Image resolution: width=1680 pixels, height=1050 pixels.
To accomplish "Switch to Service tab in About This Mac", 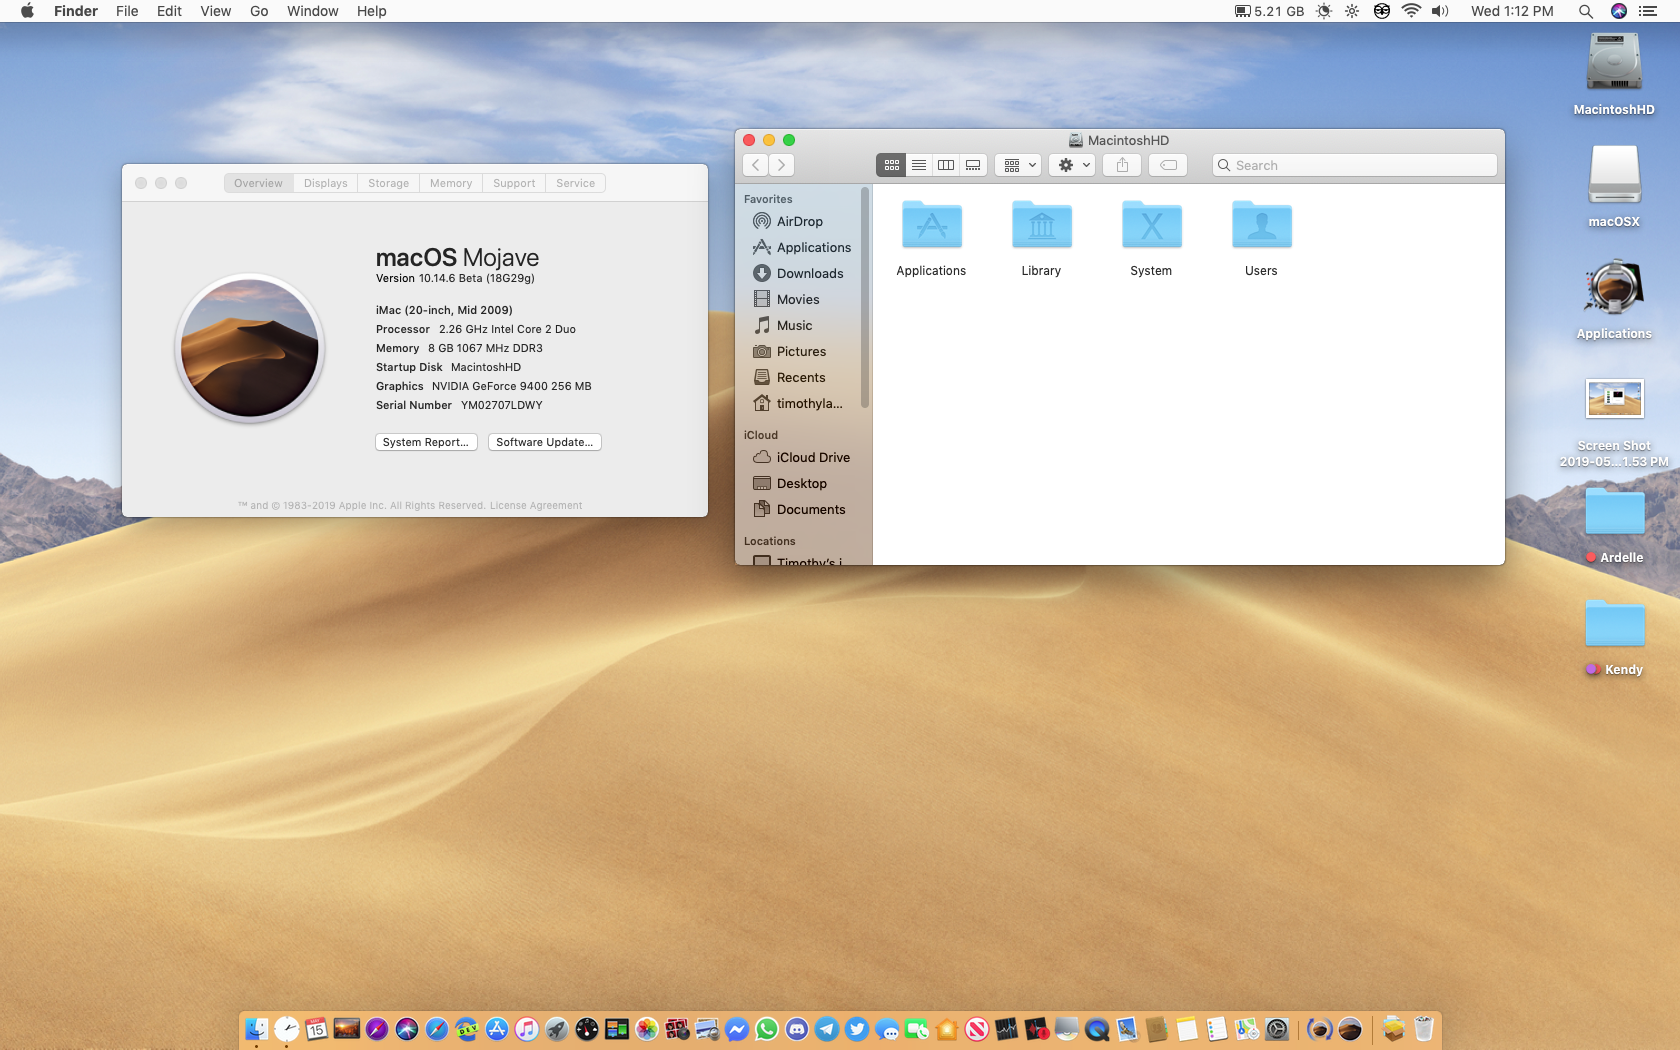I will pyautogui.click(x=576, y=183).
